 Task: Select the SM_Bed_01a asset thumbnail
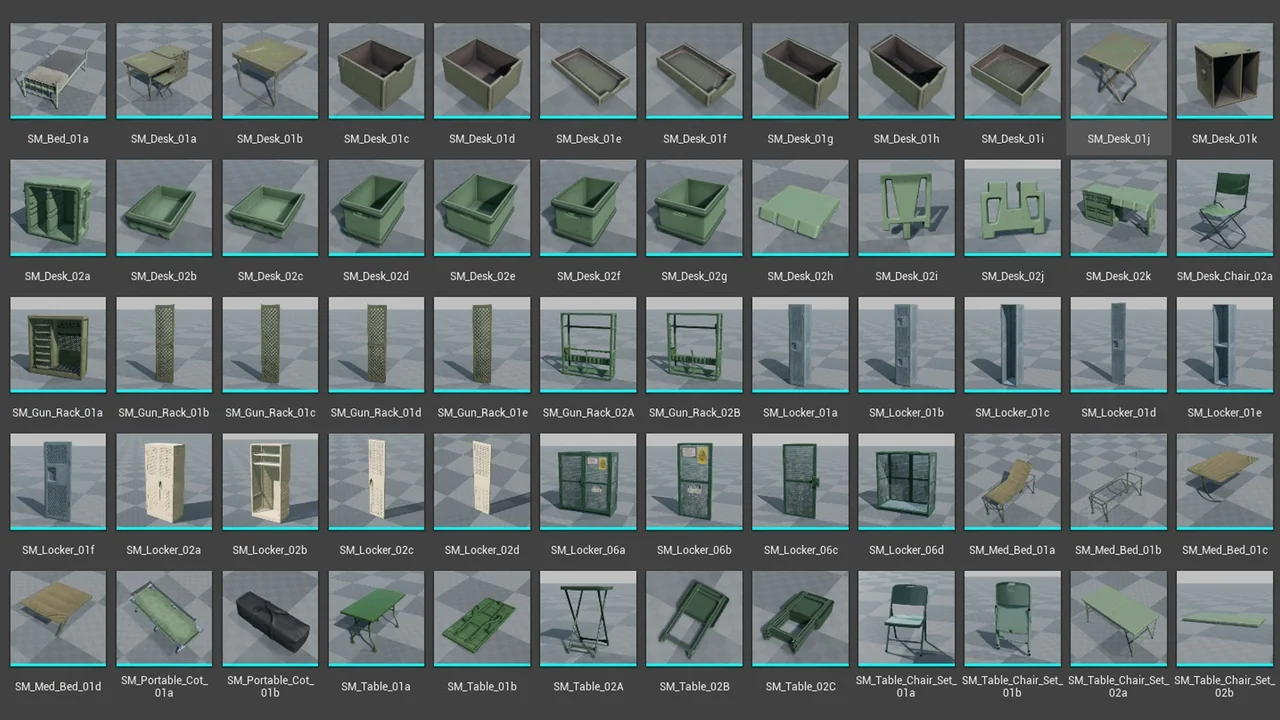[x=57, y=72]
